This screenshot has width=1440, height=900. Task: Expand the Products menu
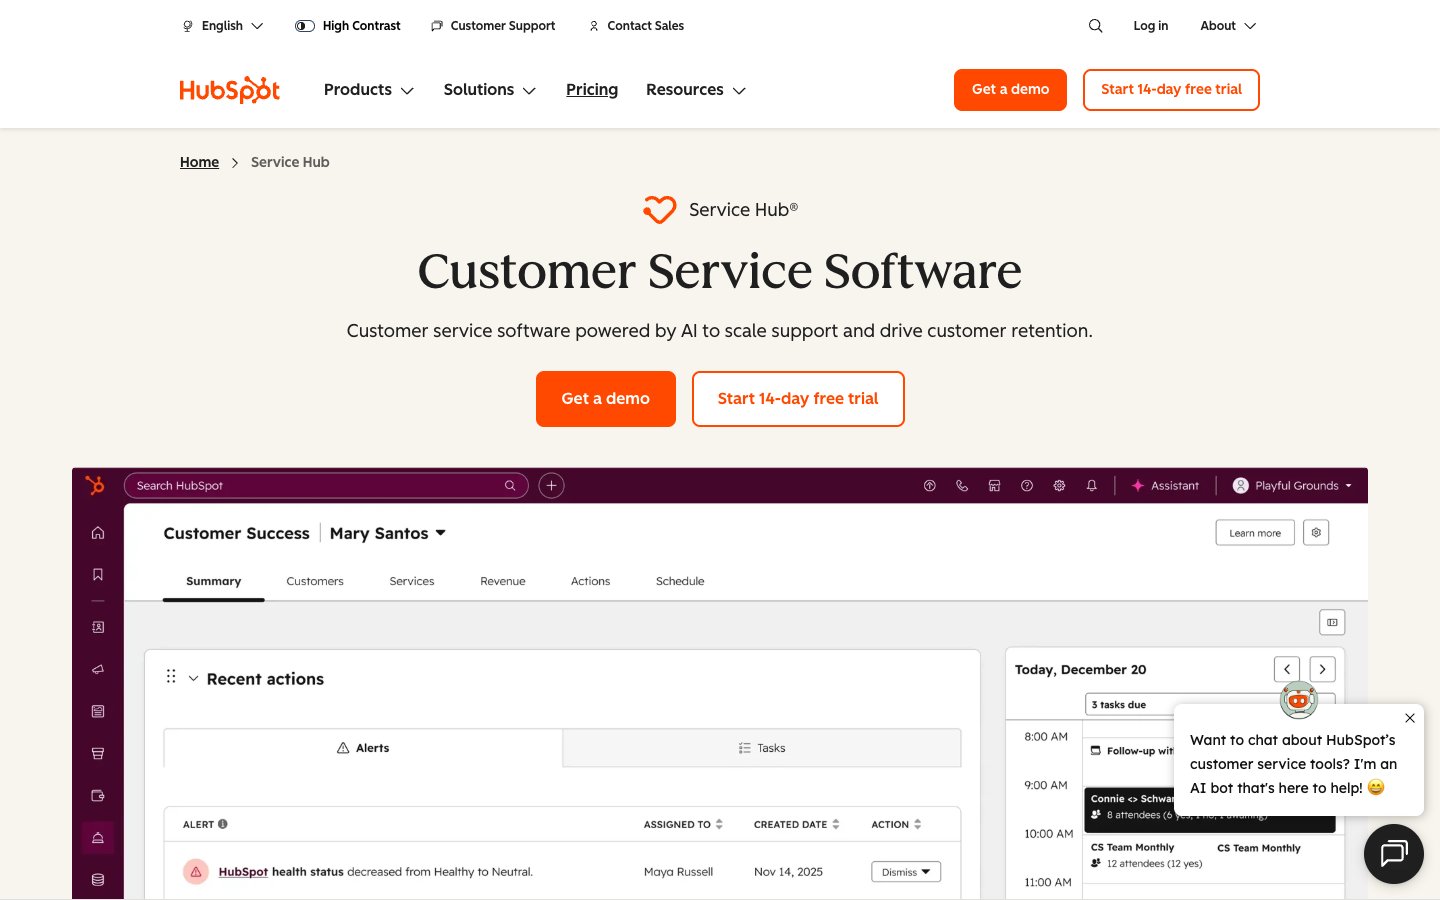pos(368,90)
